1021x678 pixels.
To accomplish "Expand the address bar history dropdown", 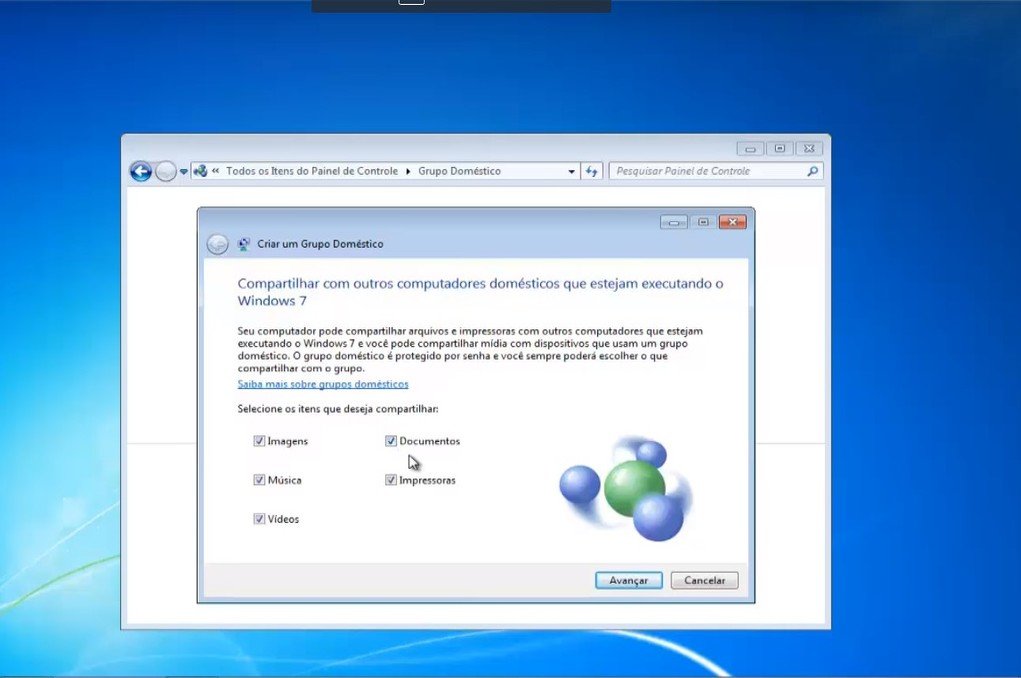I will pyautogui.click(x=571, y=171).
